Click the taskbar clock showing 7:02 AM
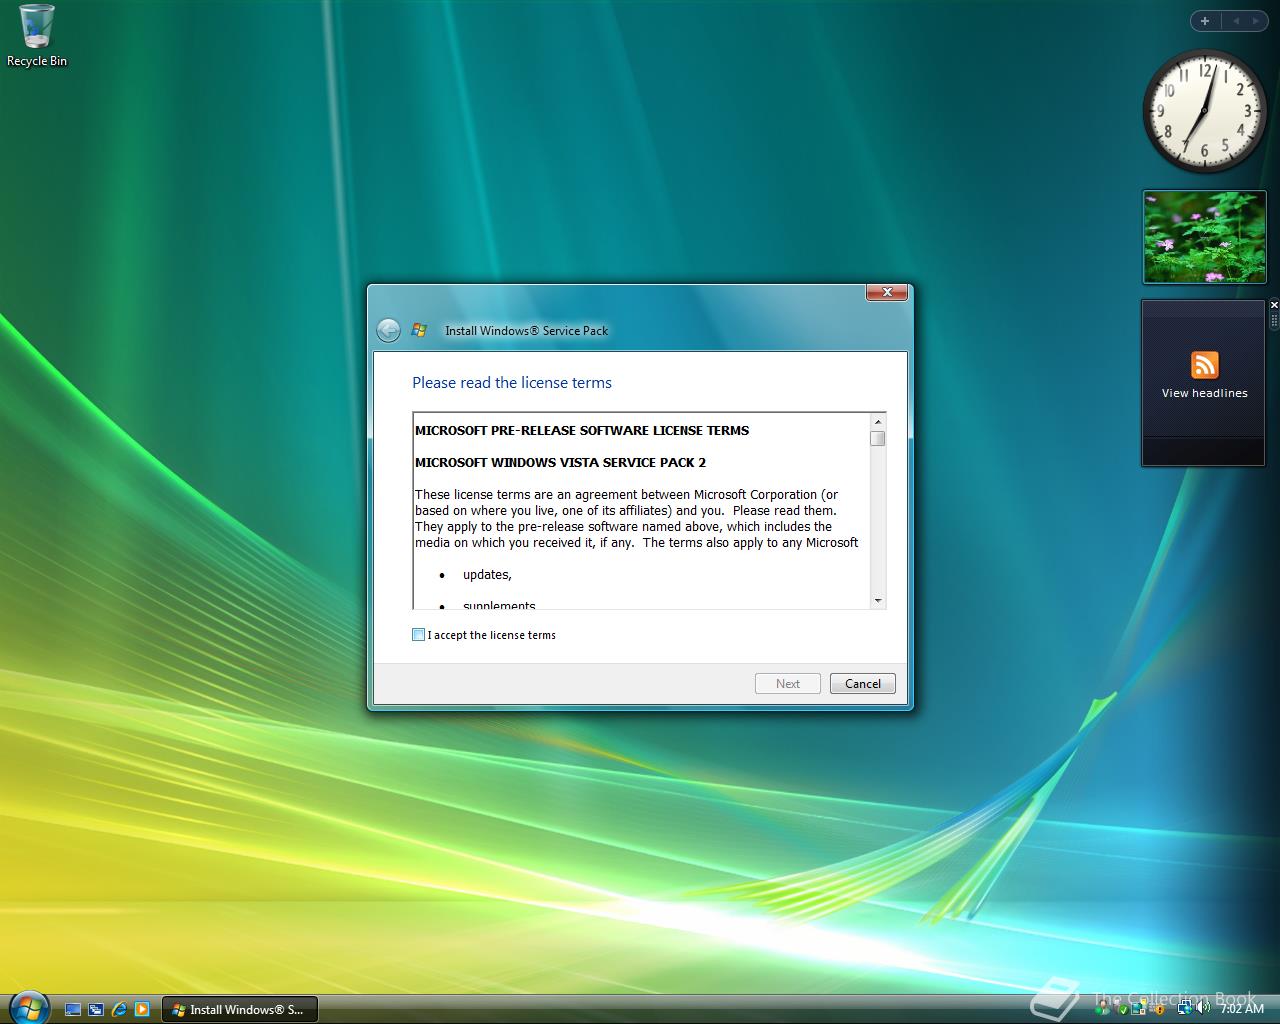Image resolution: width=1280 pixels, height=1024 pixels. point(1242,1008)
